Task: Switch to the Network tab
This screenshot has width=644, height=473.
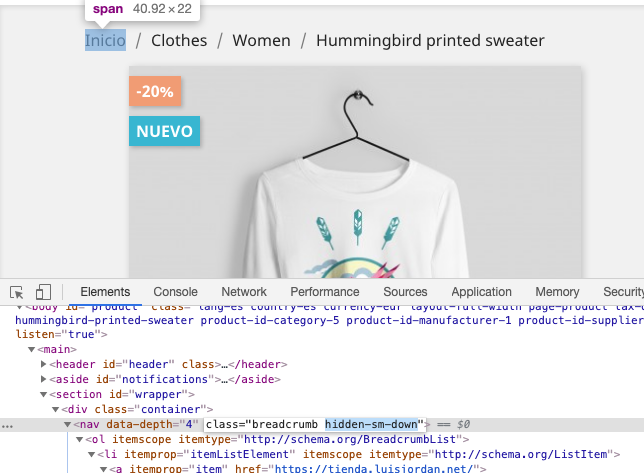Action: coord(244,292)
